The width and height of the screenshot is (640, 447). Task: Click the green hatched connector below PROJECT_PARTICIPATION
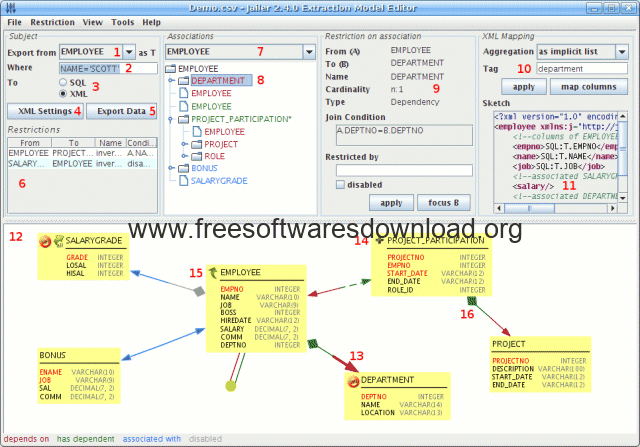[x=472, y=302]
